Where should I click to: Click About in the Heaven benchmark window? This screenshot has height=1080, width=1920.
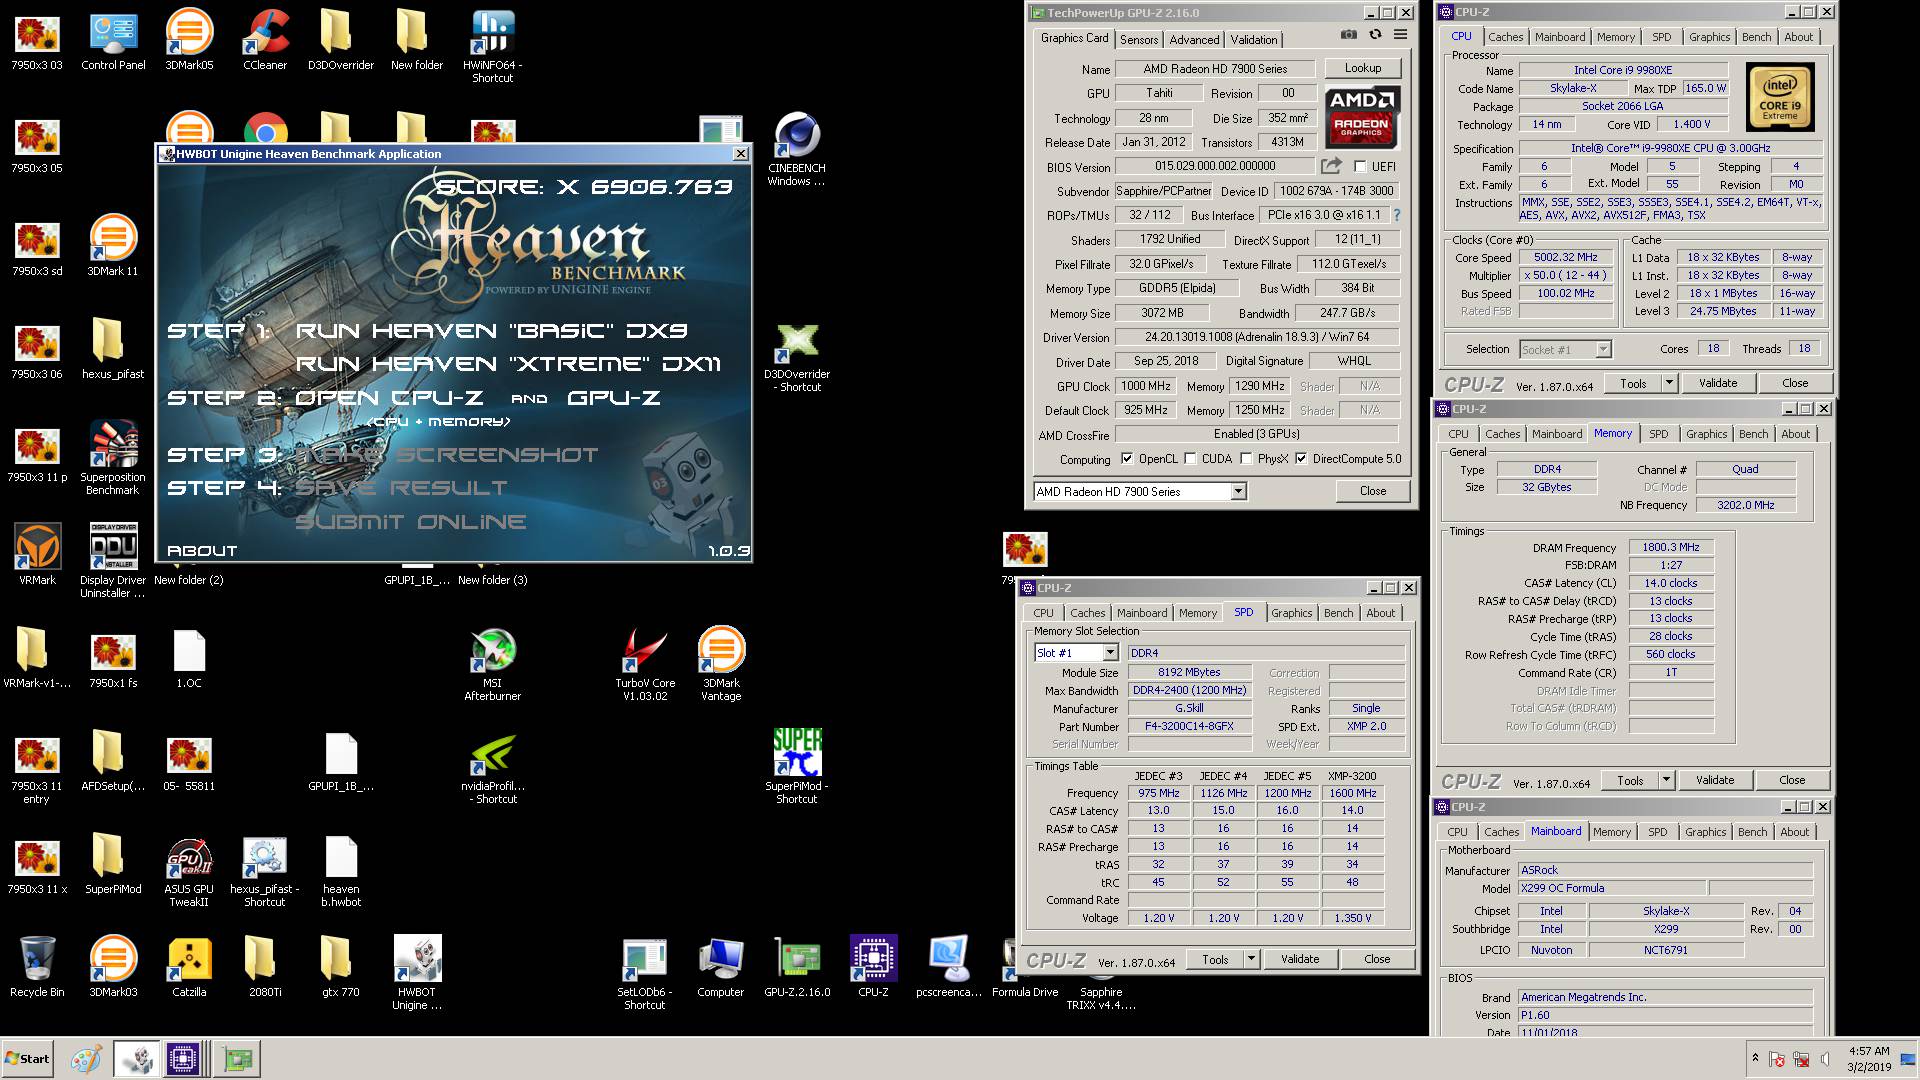(x=202, y=551)
